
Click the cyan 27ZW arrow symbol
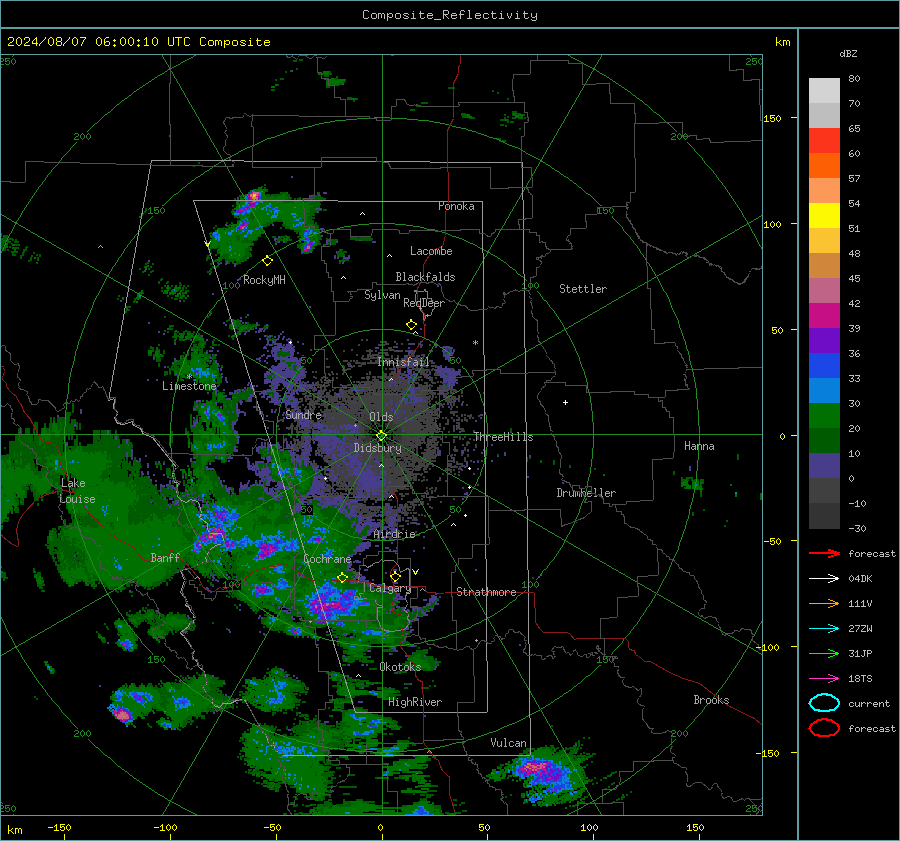(824, 629)
